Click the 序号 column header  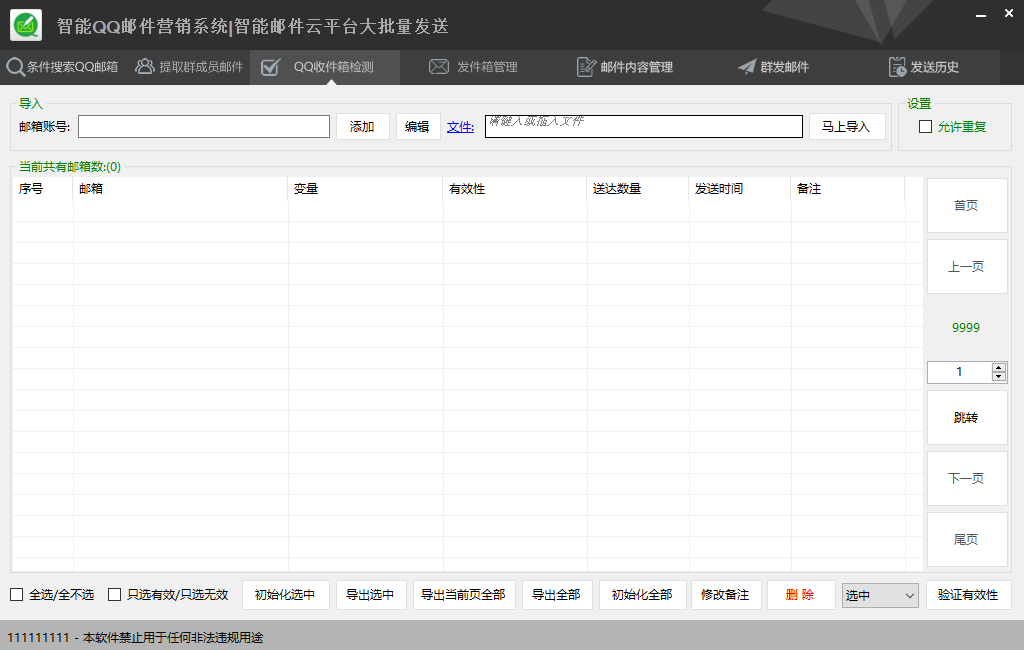tap(42, 189)
